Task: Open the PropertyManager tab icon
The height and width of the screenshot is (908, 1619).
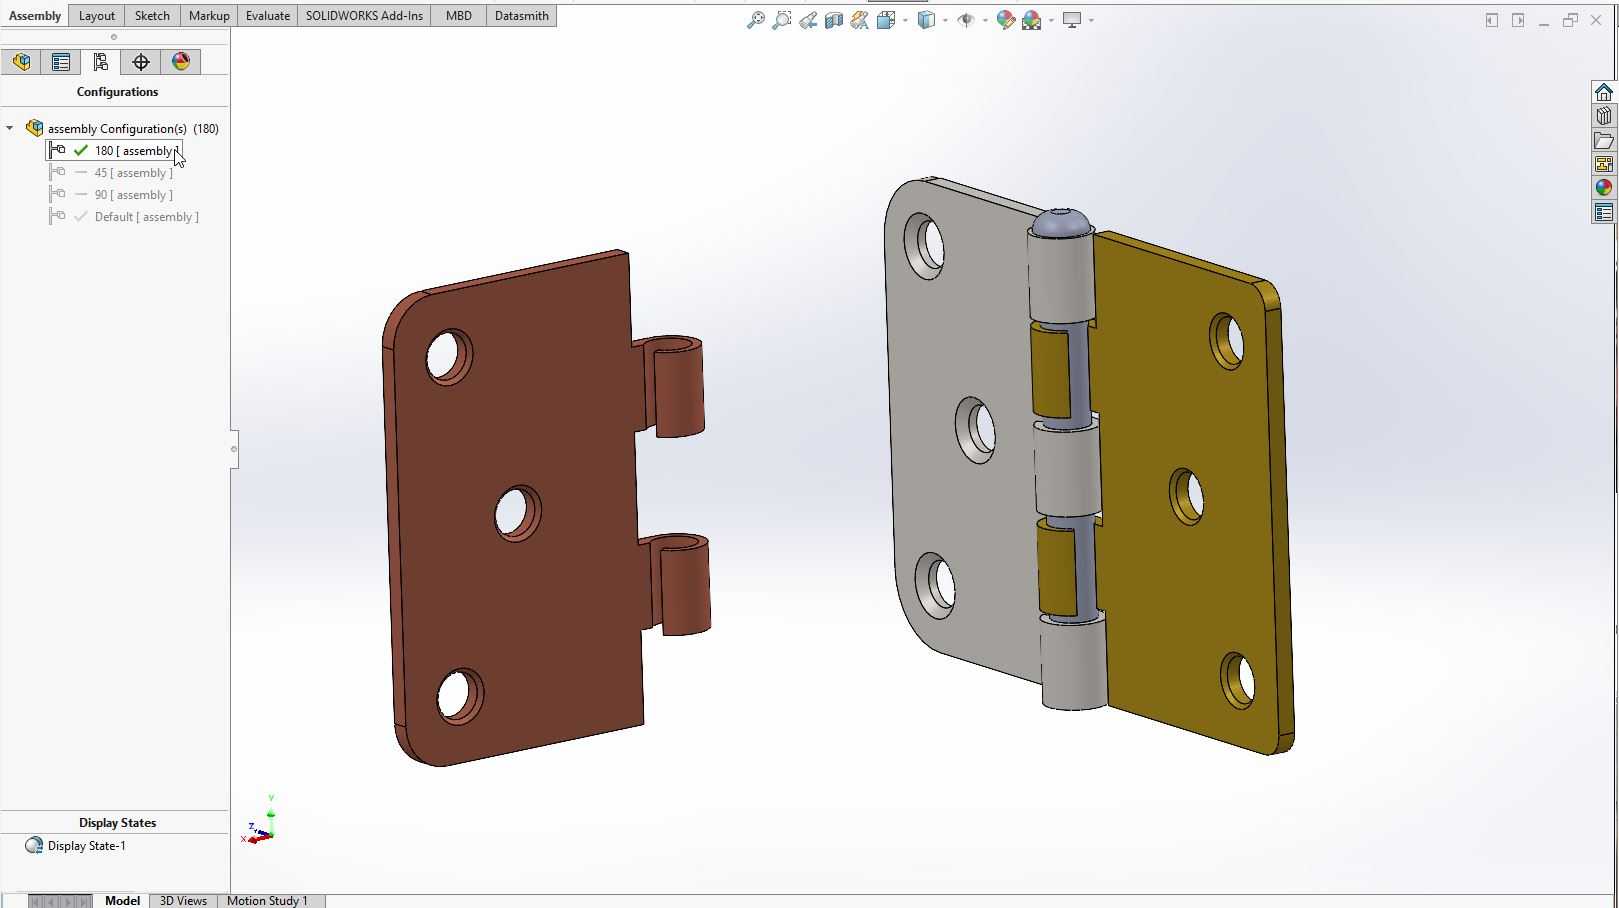Action: tap(61, 62)
